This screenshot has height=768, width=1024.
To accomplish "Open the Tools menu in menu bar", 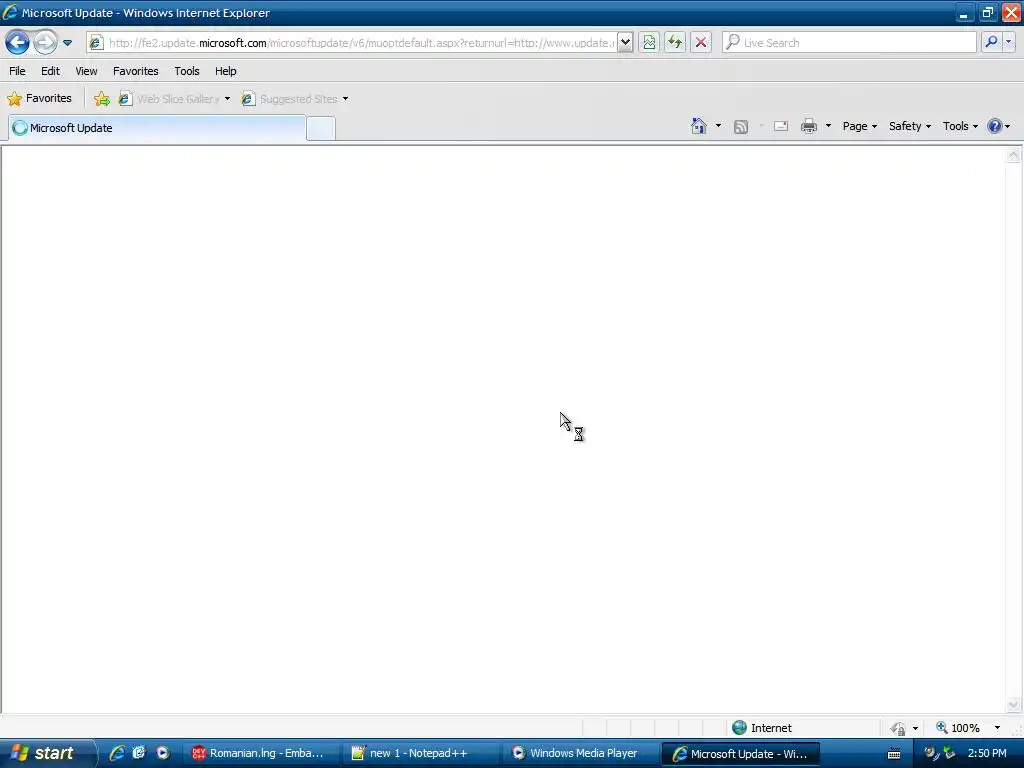I will (187, 71).
